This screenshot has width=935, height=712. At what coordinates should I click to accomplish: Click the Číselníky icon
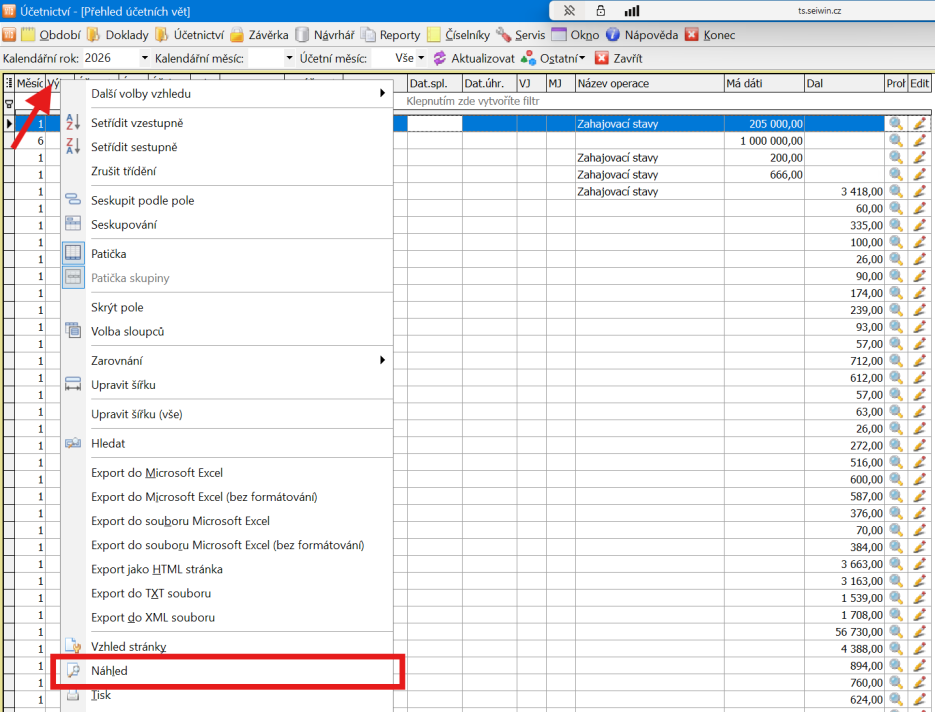(x=434, y=35)
